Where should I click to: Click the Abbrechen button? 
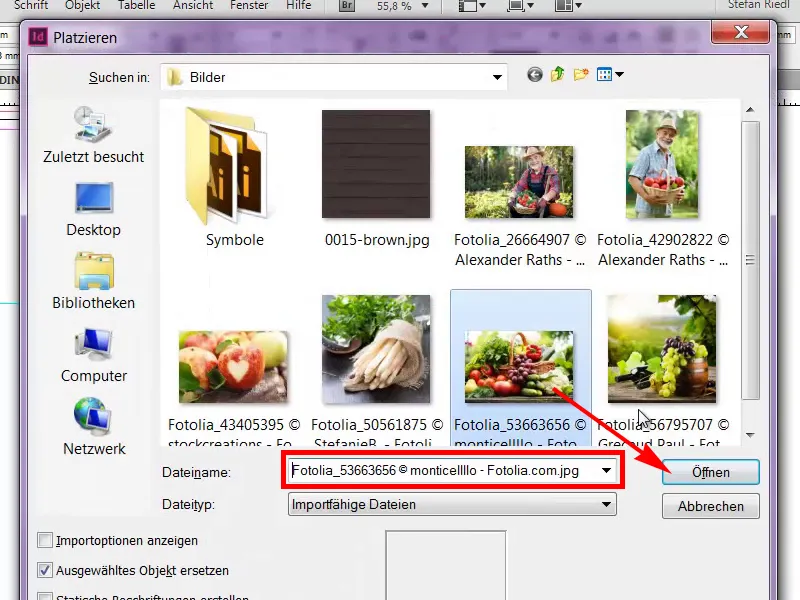(x=711, y=506)
